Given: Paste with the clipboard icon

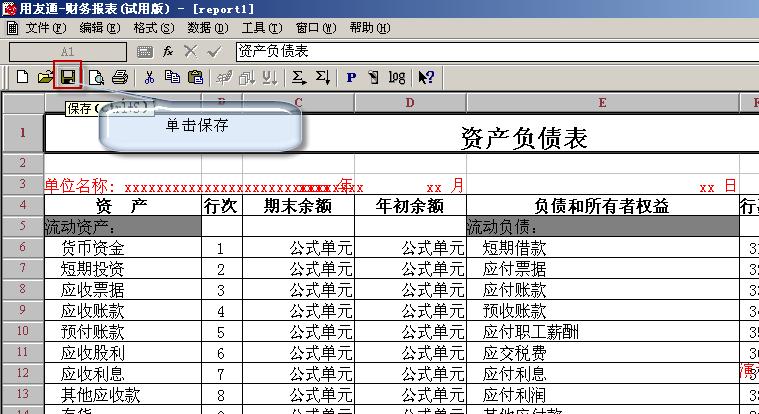Looking at the screenshot, I should pyautogui.click(x=195, y=77).
